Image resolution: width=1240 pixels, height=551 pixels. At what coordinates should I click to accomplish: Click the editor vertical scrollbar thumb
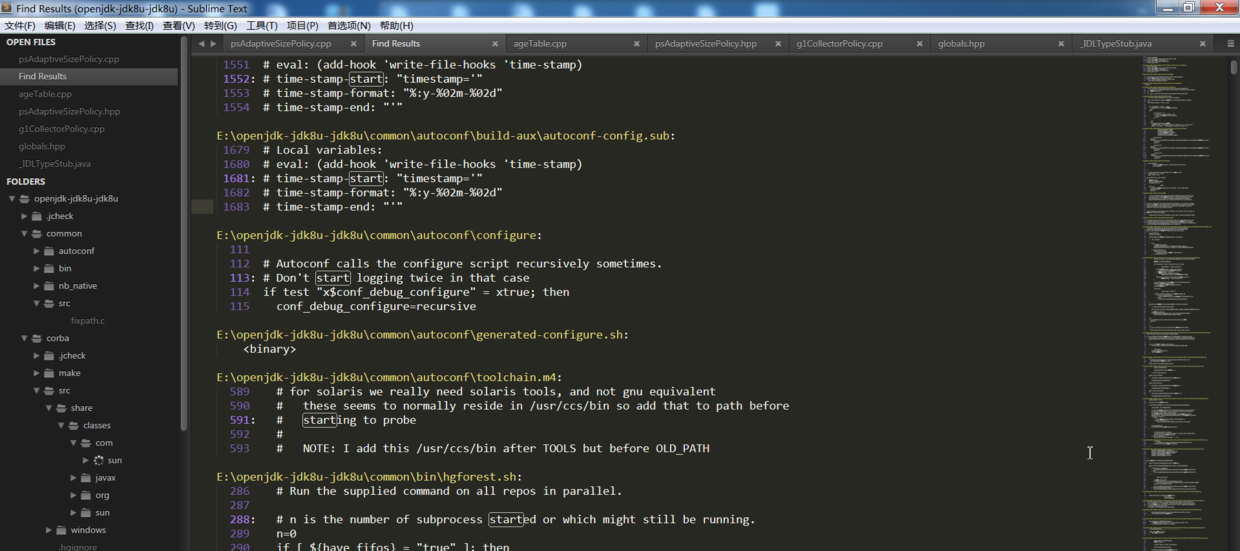[x=1234, y=67]
